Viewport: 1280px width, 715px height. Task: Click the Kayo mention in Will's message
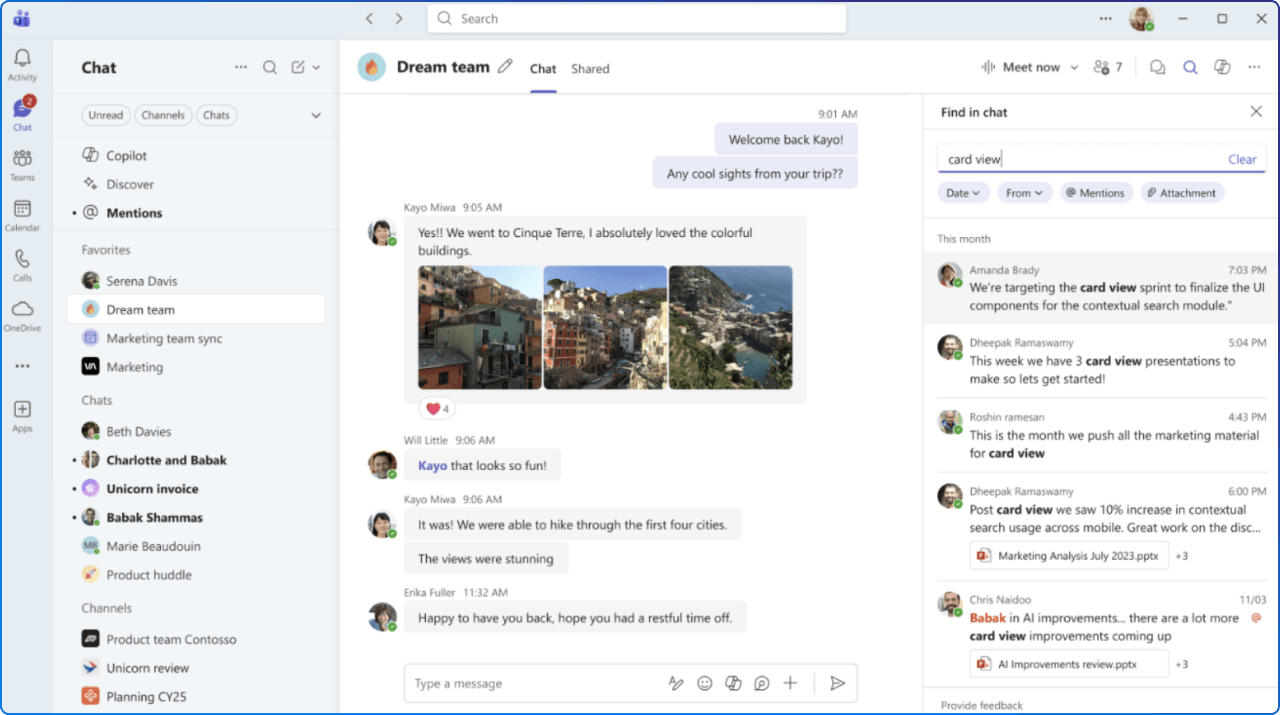(432, 465)
